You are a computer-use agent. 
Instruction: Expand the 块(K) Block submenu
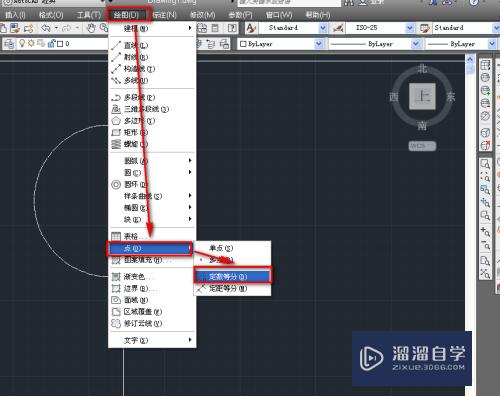coord(152,219)
